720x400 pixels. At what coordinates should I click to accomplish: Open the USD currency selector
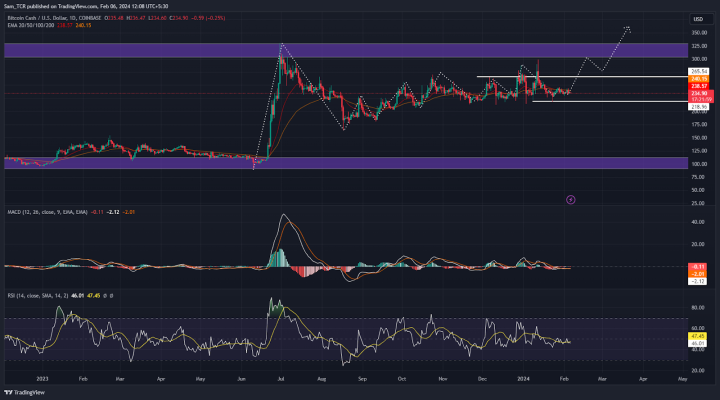(x=696, y=19)
